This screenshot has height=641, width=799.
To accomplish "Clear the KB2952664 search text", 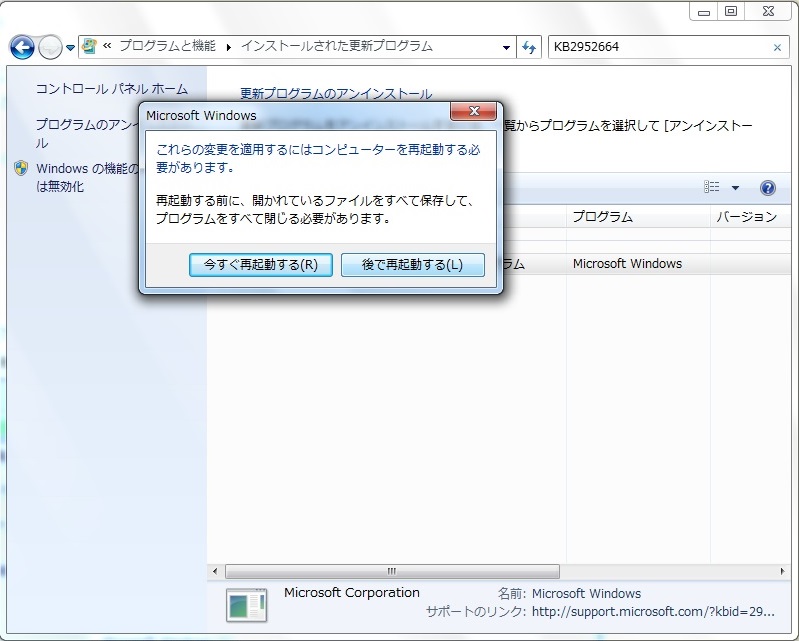I will [x=777, y=47].
